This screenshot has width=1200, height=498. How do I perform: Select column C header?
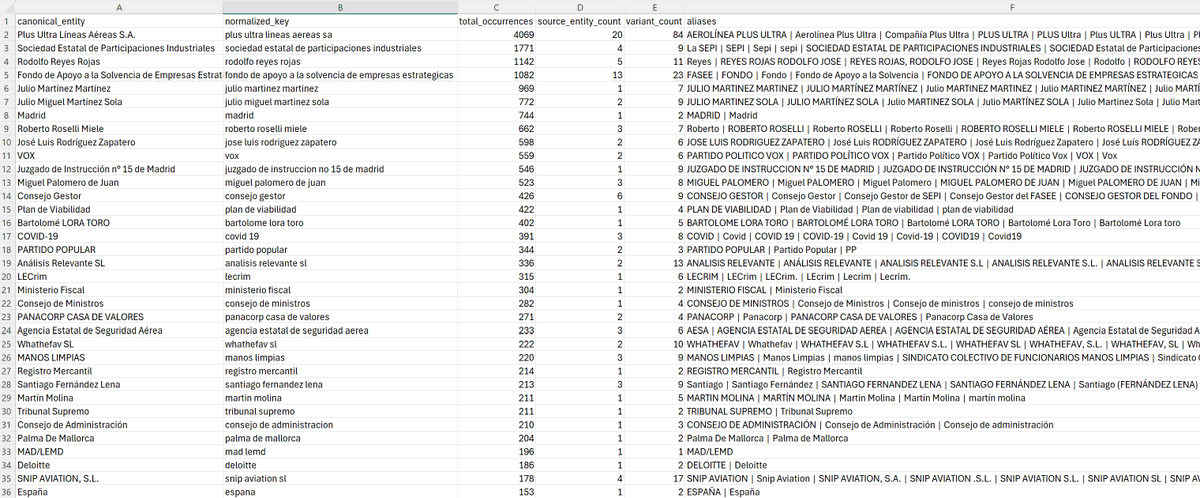(495, 7)
